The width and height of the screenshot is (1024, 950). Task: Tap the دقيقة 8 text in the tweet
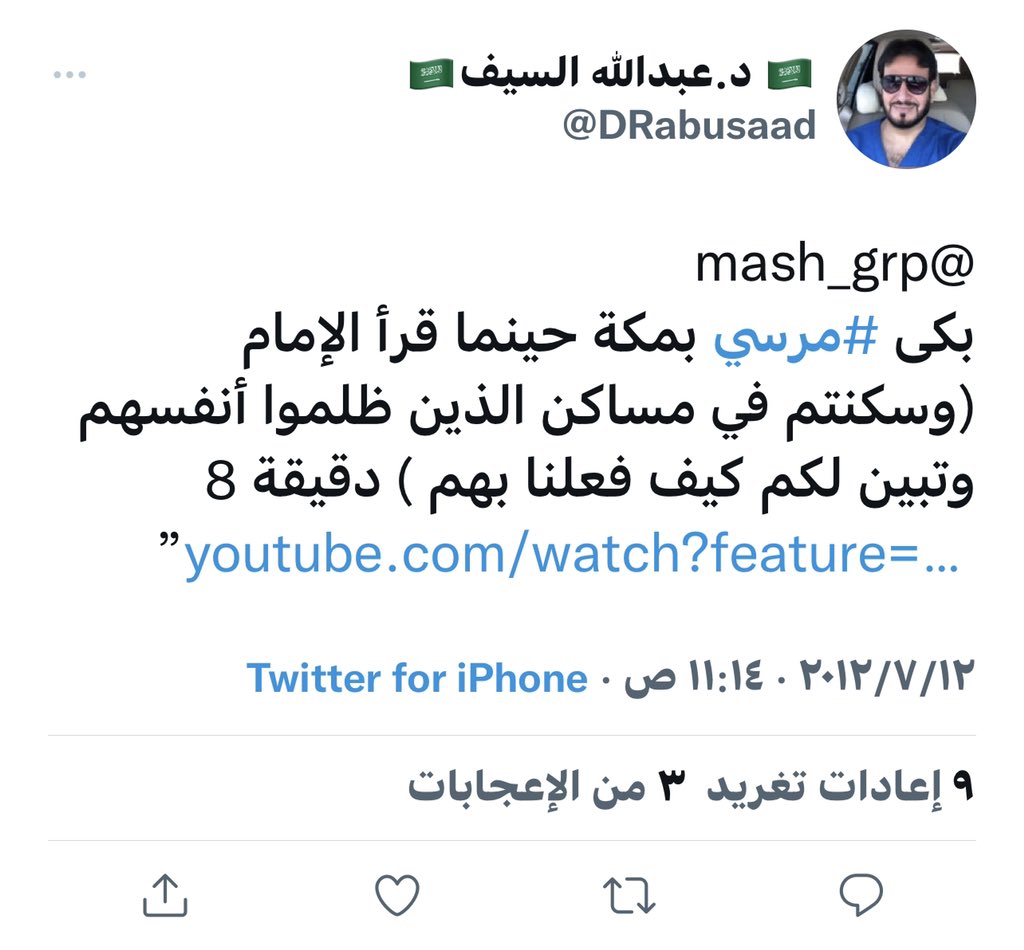293,481
